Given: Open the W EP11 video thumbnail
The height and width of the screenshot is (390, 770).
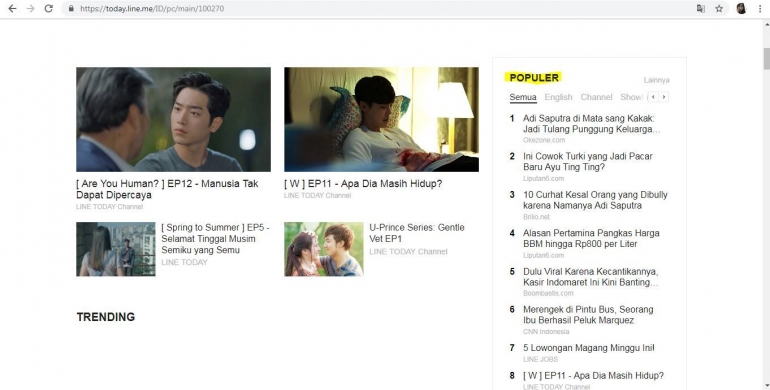Looking at the screenshot, I should click(x=381, y=119).
